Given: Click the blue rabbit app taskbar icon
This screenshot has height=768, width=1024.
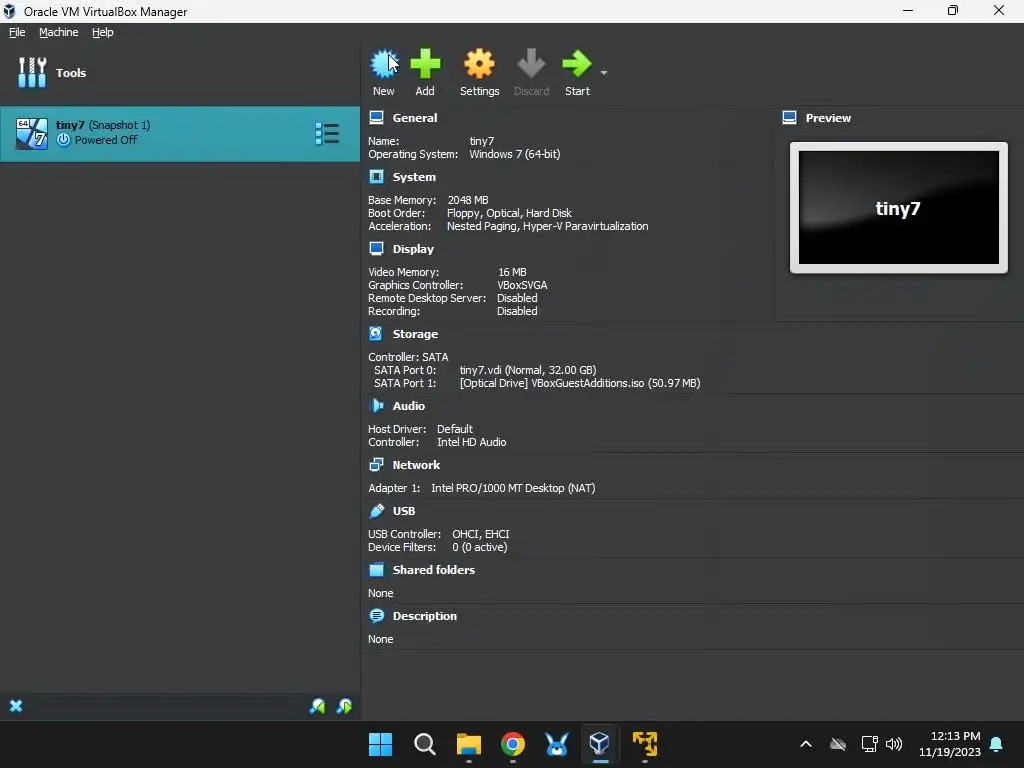Looking at the screenshot, I should click(x=556, y=744).
